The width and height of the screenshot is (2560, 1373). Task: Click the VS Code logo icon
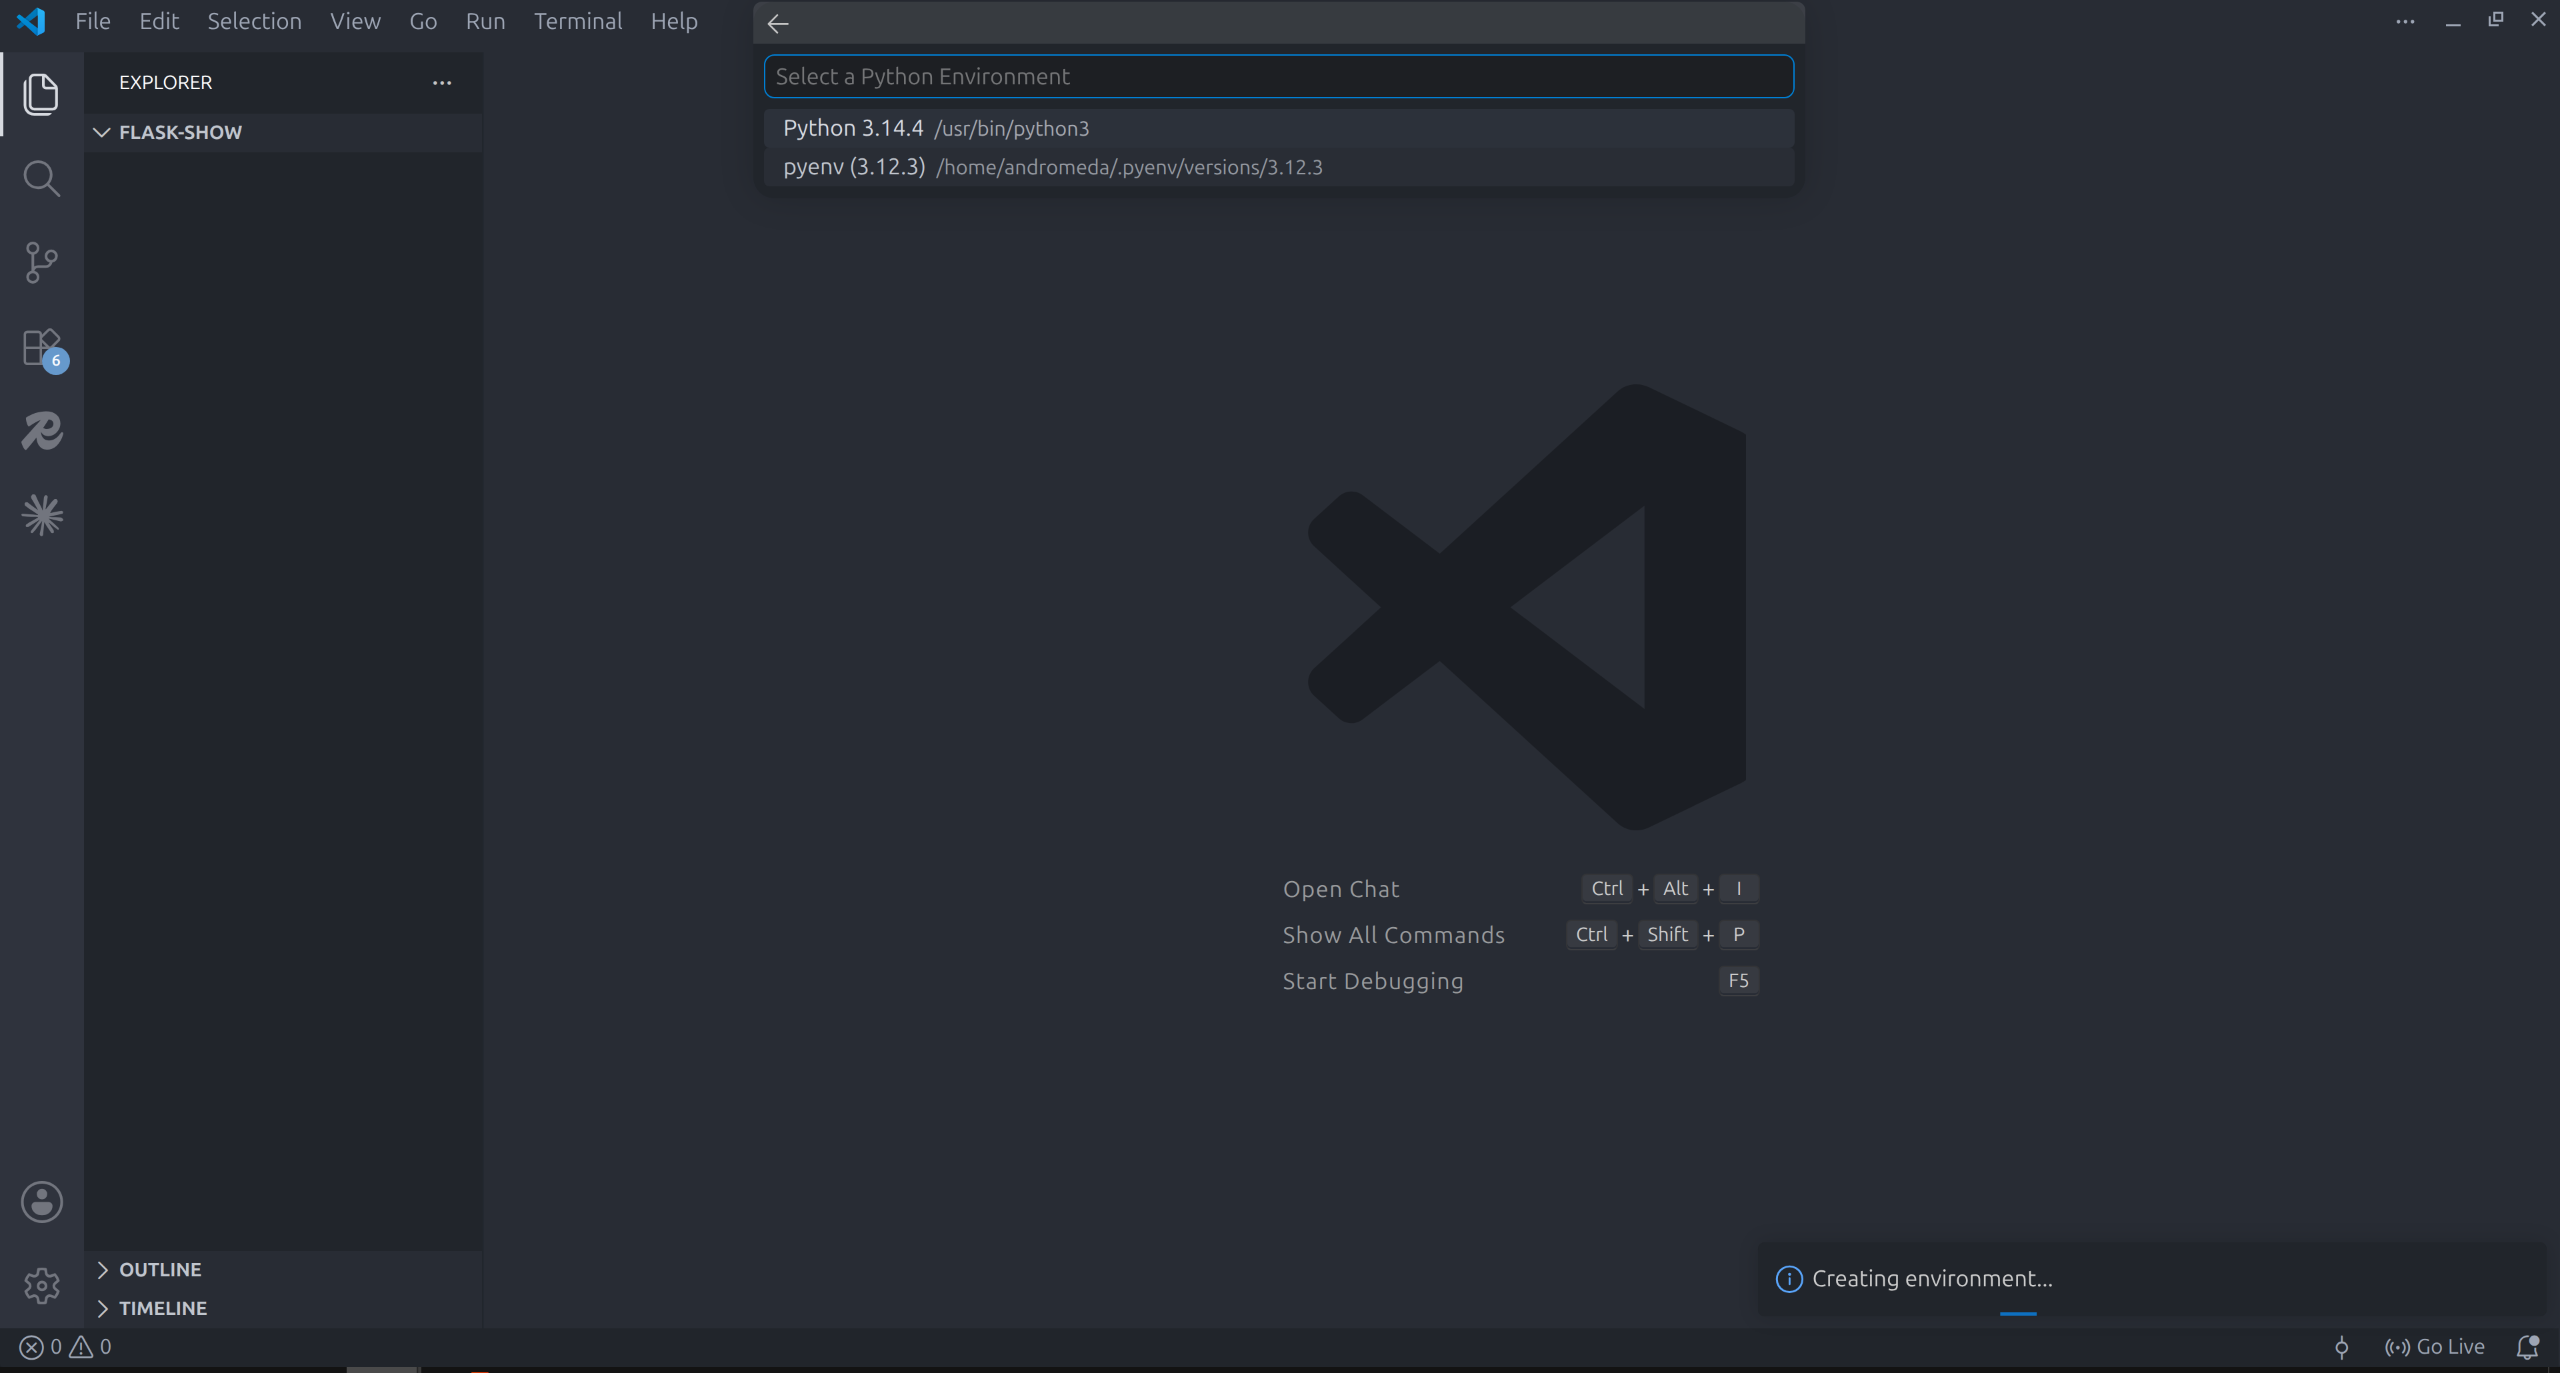click(31, 21)
